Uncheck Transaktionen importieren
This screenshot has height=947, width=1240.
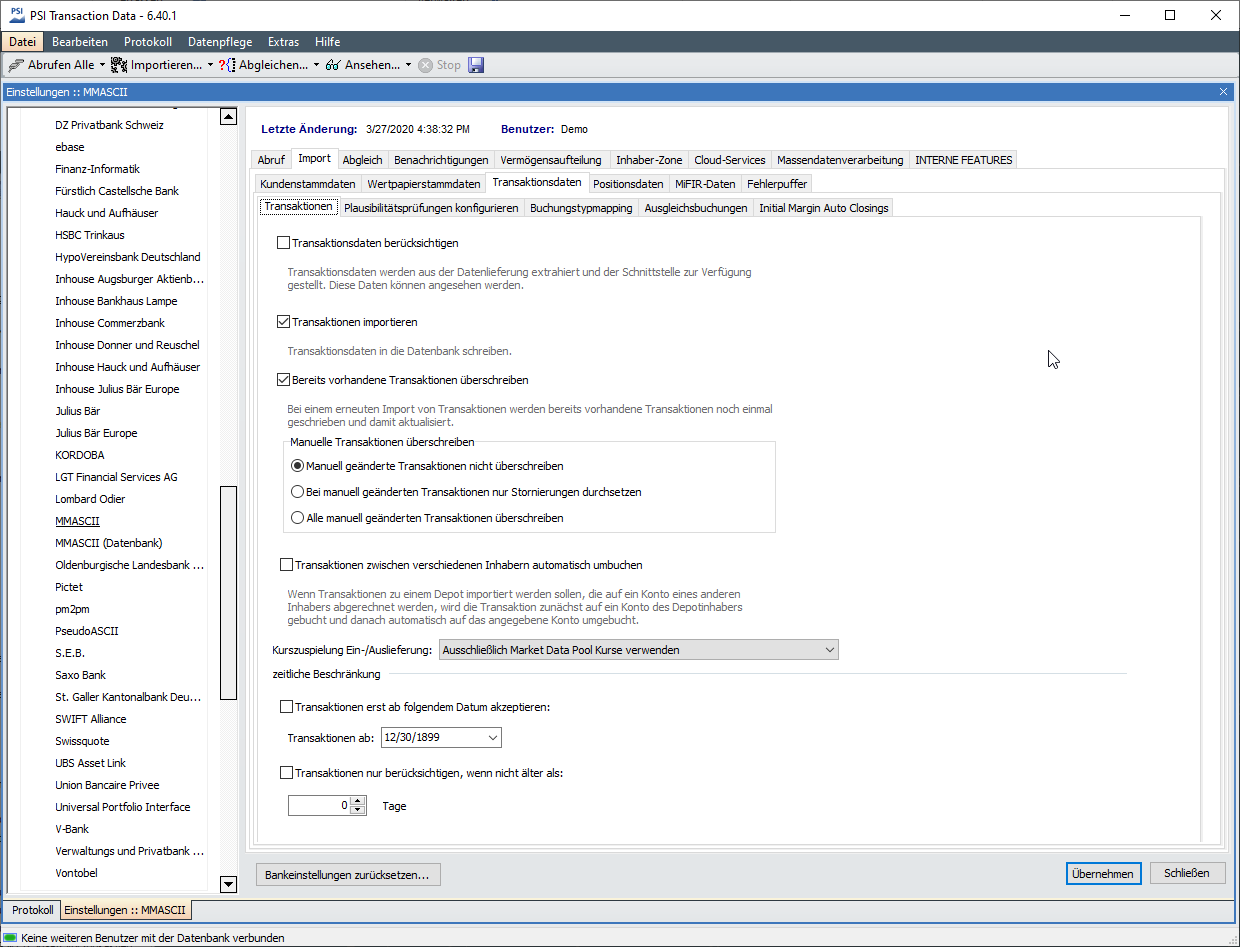284,323
